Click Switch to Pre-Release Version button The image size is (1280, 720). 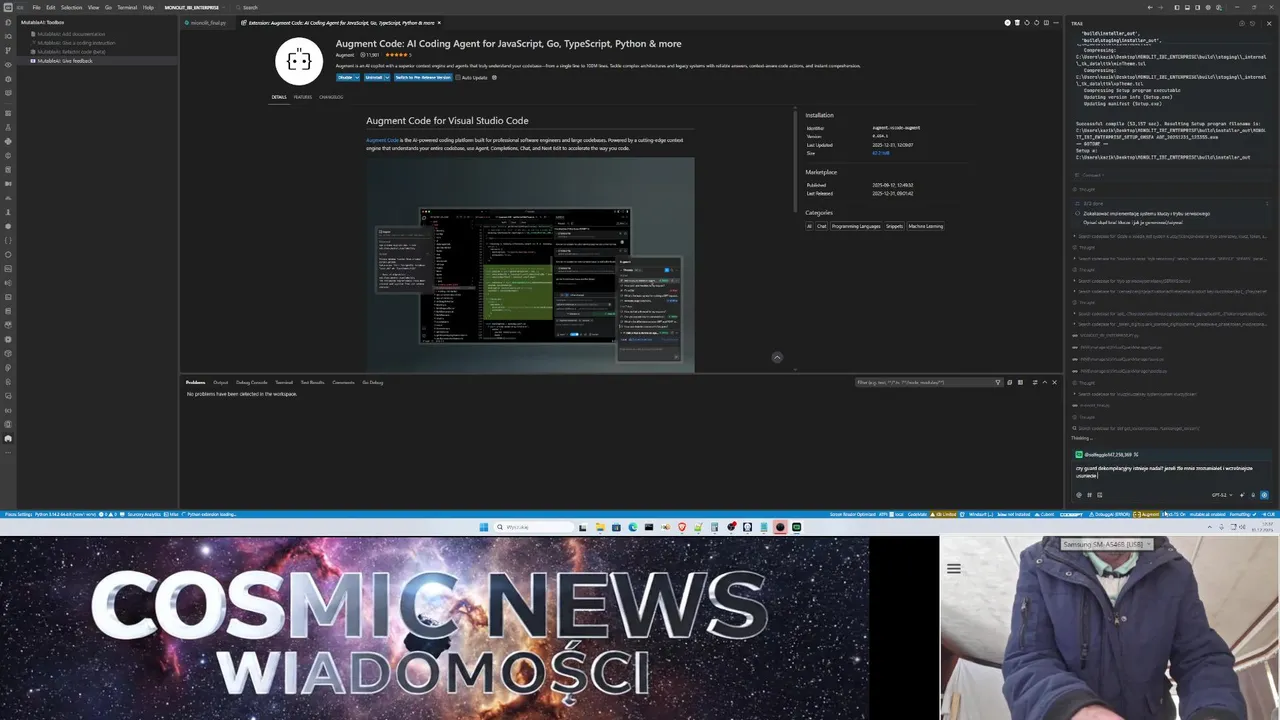click(422, 77)
